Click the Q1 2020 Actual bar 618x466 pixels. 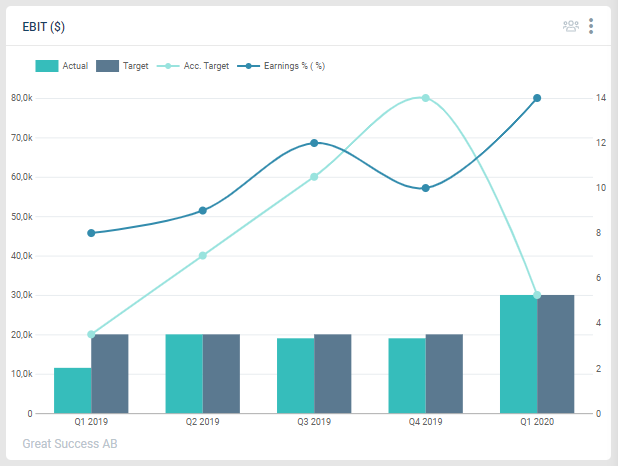coord(519,354)
